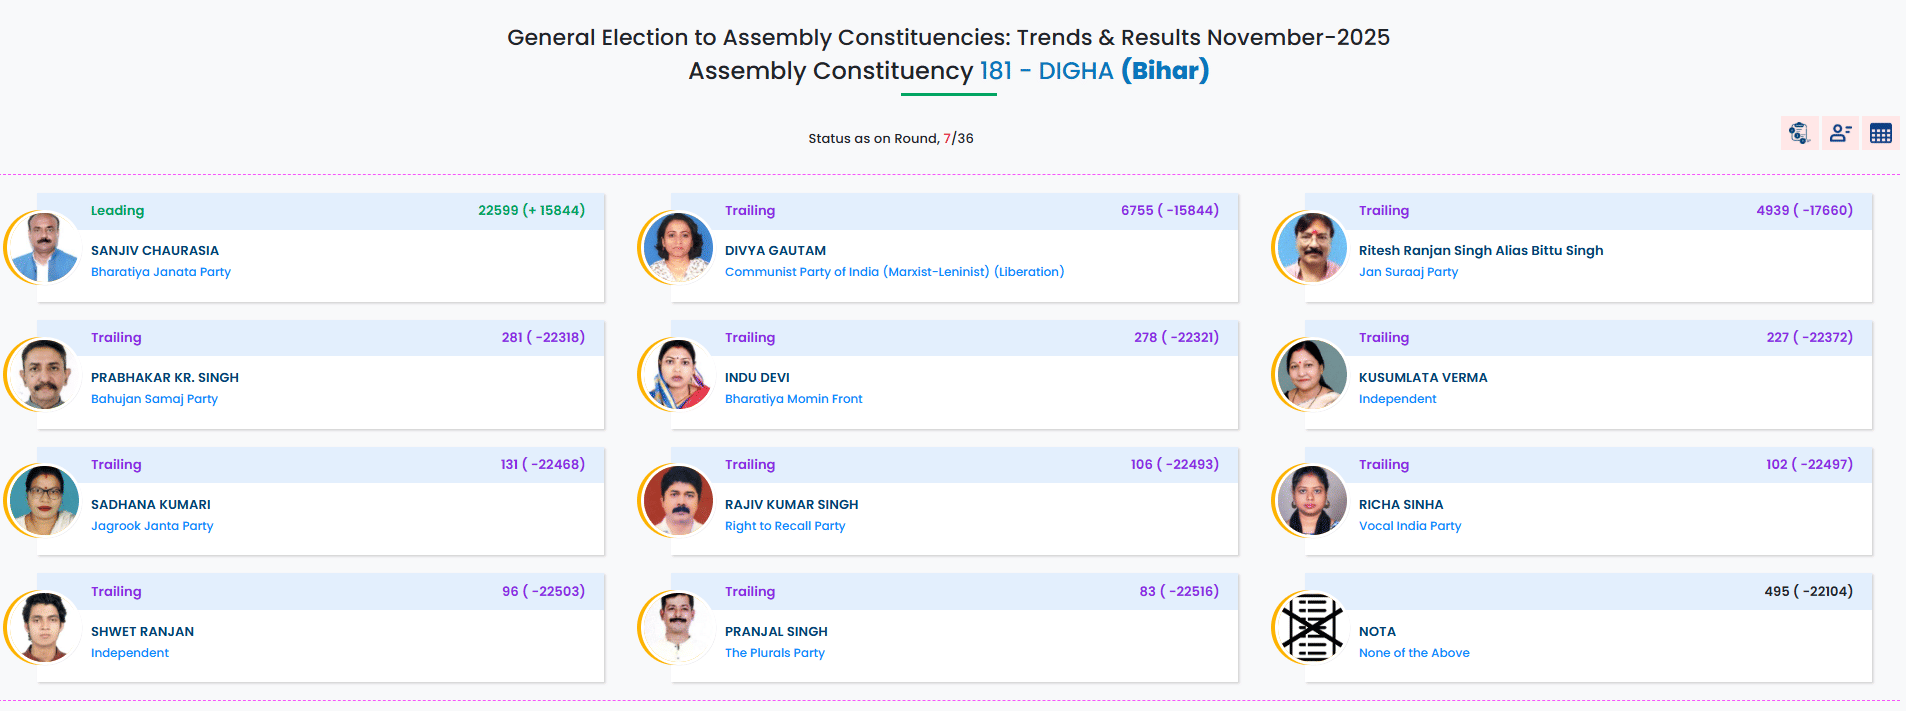Open the round-wise results clipboard icon
The height and width of the screenshot is (711, 1906).
[1799, 133]
